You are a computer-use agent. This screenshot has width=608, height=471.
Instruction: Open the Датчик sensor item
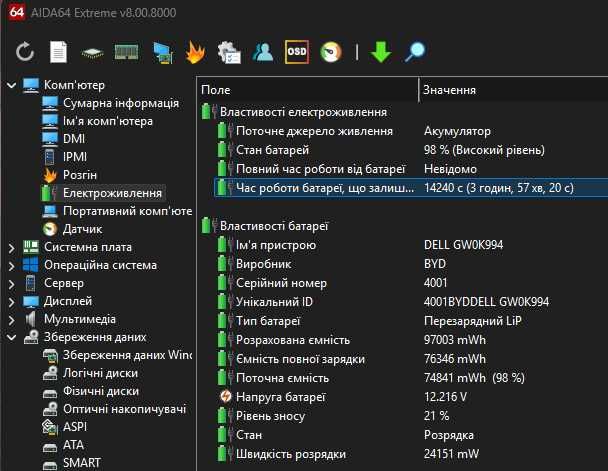tap(82, 229)
